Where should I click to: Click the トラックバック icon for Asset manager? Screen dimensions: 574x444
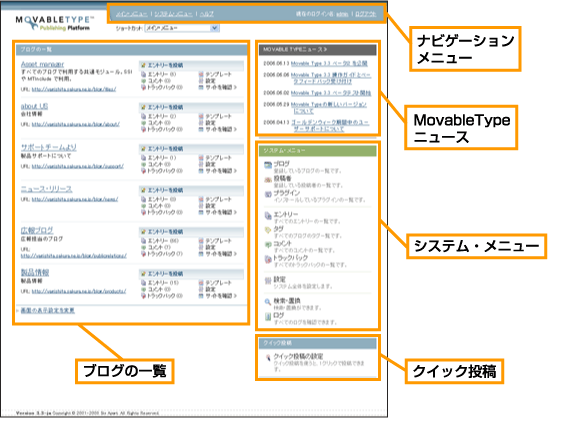[x=144, y=87]
